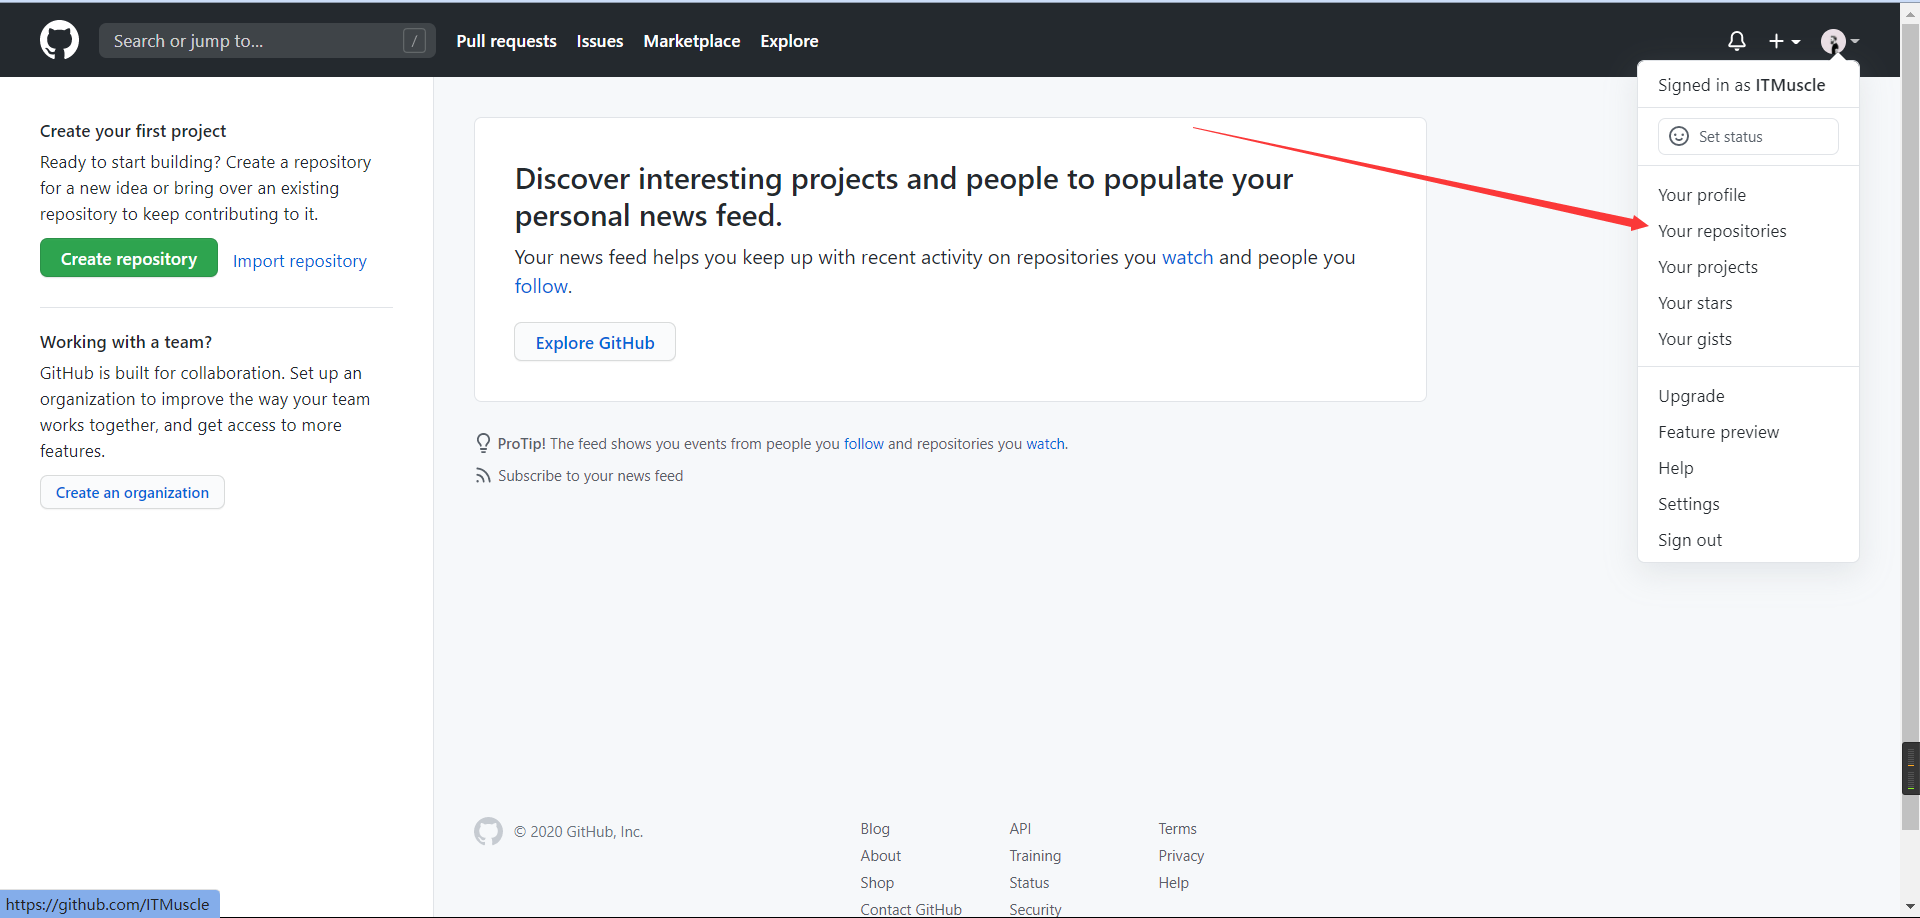Click the gray GitHub logo in footer
The image size is (1920, 918).
(488, 831)
